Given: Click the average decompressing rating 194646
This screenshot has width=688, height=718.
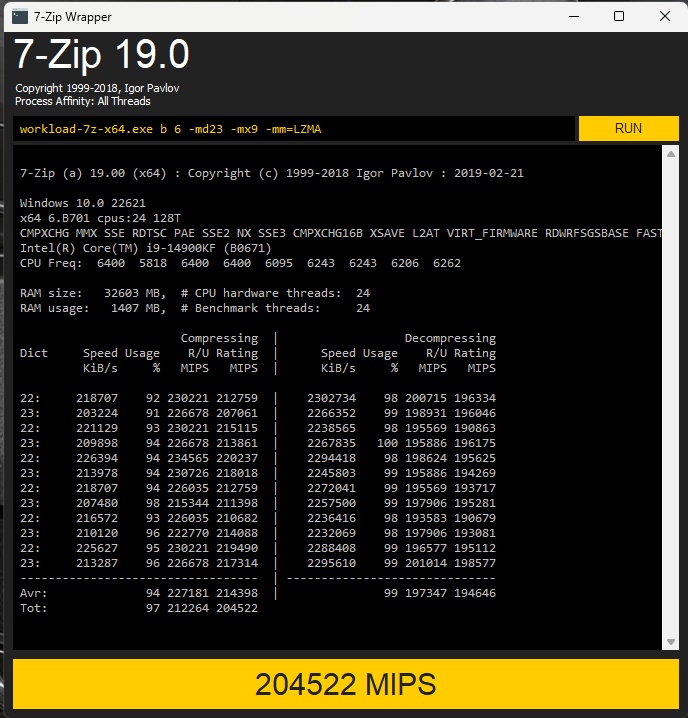Looking at the screenshot, I should click(475, 593).
